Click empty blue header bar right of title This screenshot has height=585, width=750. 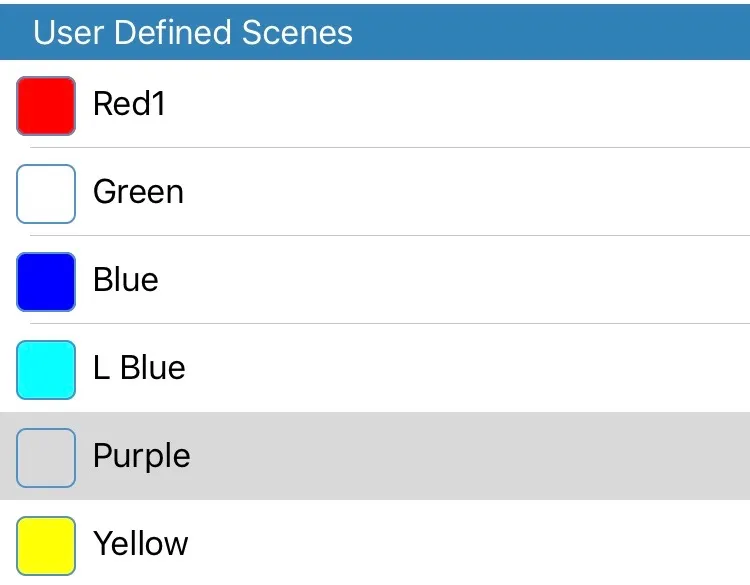(x=560, y=32)
